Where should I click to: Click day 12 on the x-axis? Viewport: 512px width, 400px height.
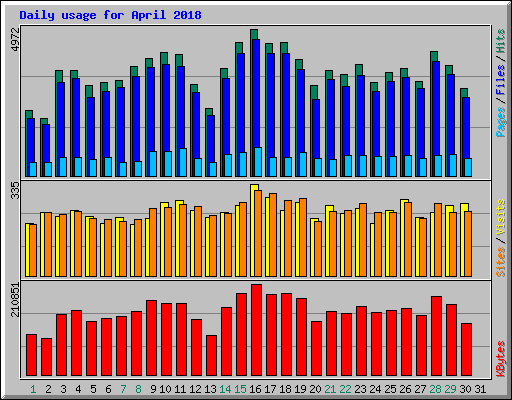195,389
